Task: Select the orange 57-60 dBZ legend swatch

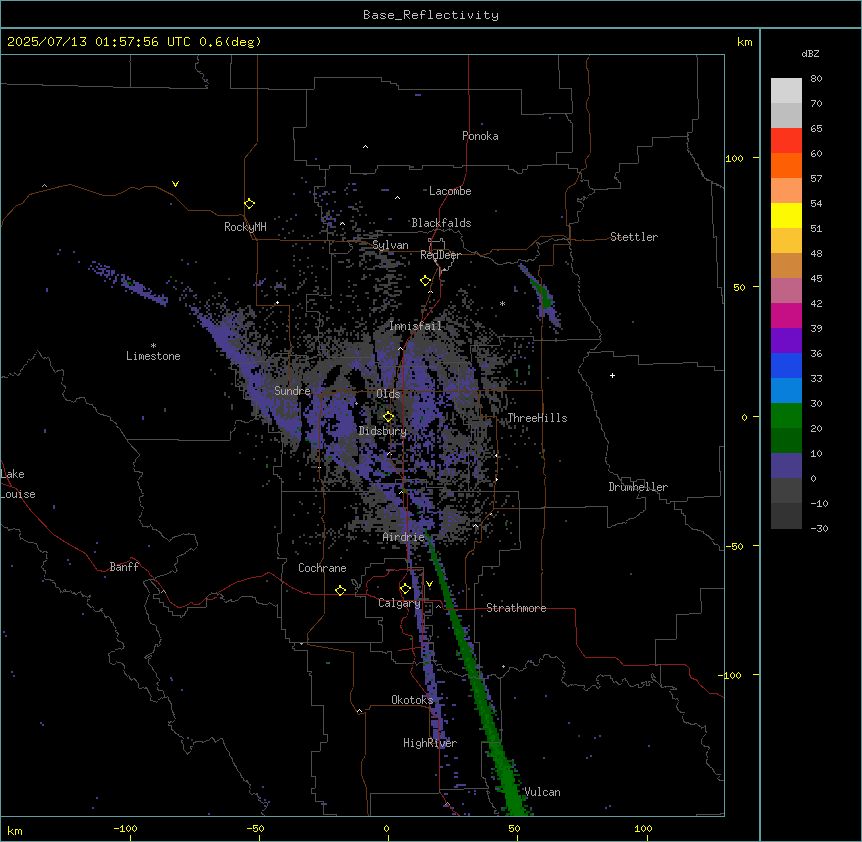Action: pos(786,165)
